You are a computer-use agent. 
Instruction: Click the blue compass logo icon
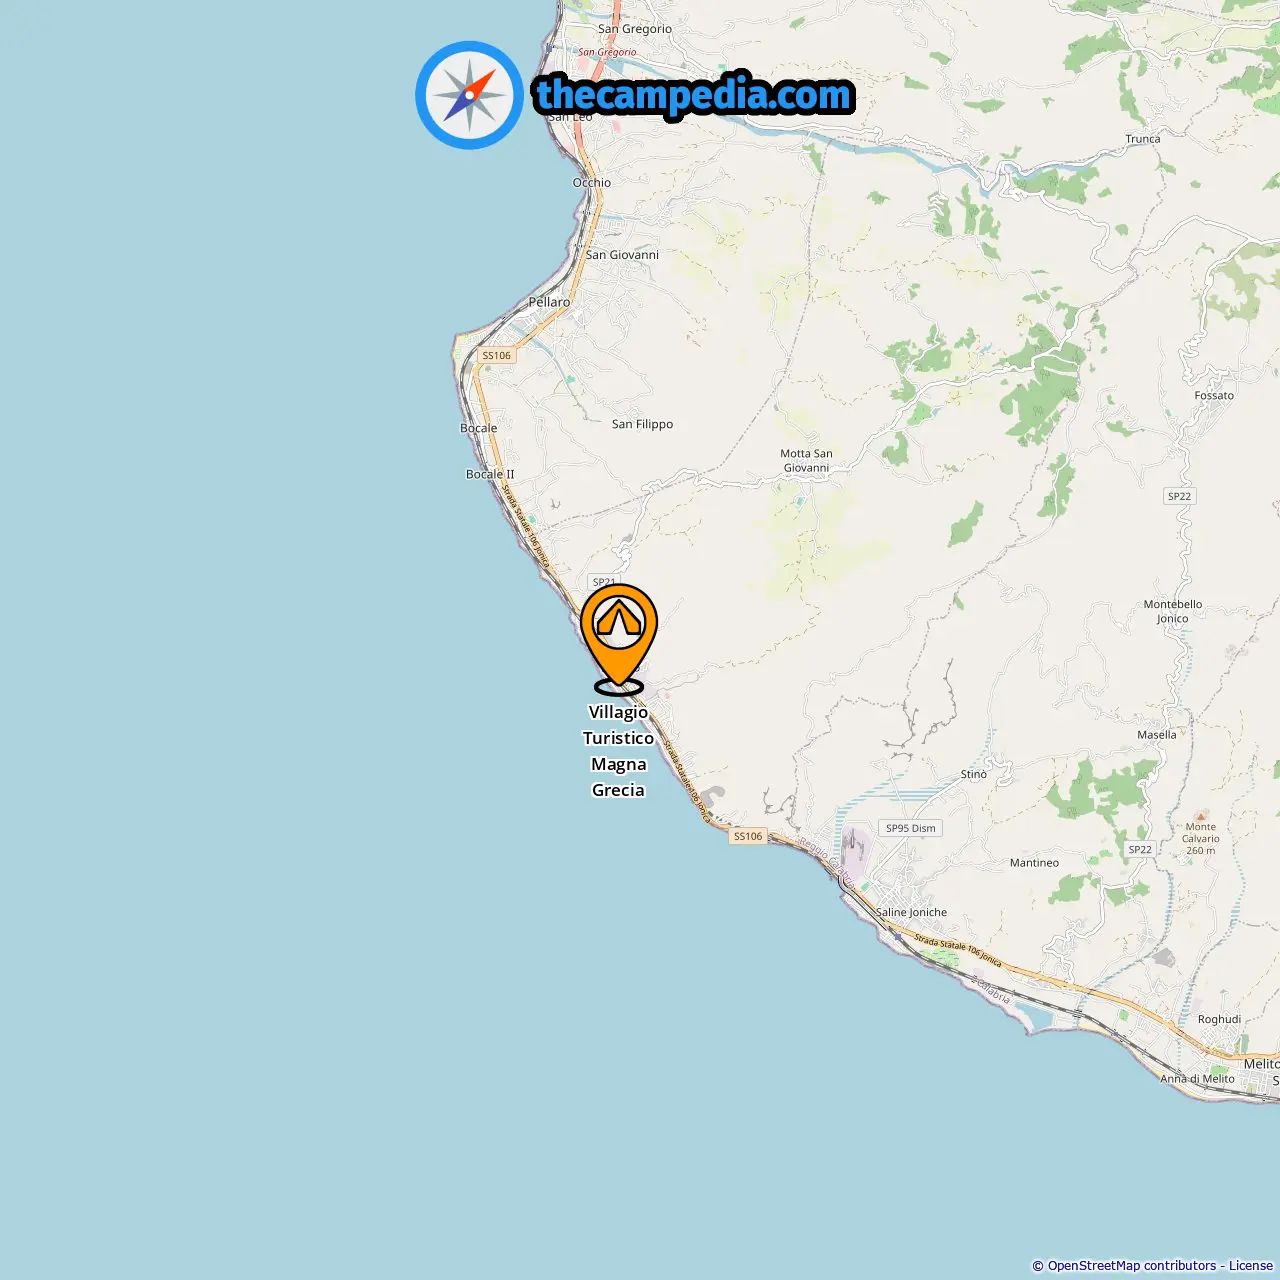coord(469,95)
